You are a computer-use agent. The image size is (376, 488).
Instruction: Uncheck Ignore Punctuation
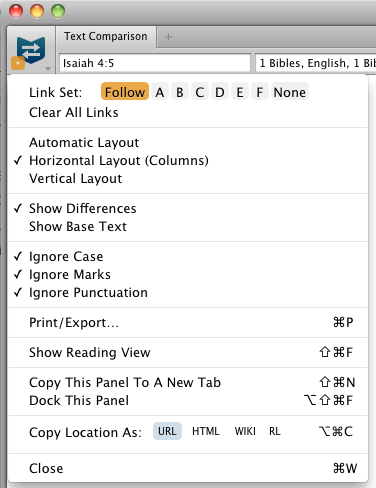[88, 292]
